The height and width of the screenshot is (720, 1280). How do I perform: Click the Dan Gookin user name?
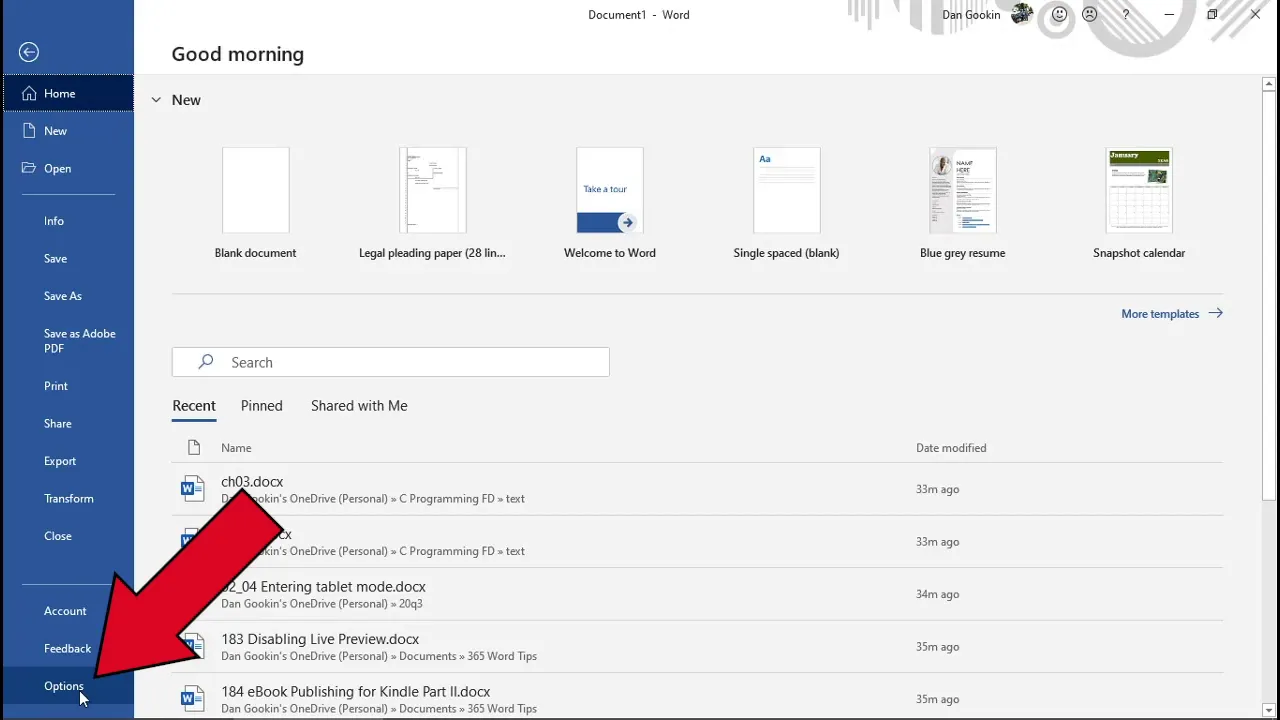971,15
